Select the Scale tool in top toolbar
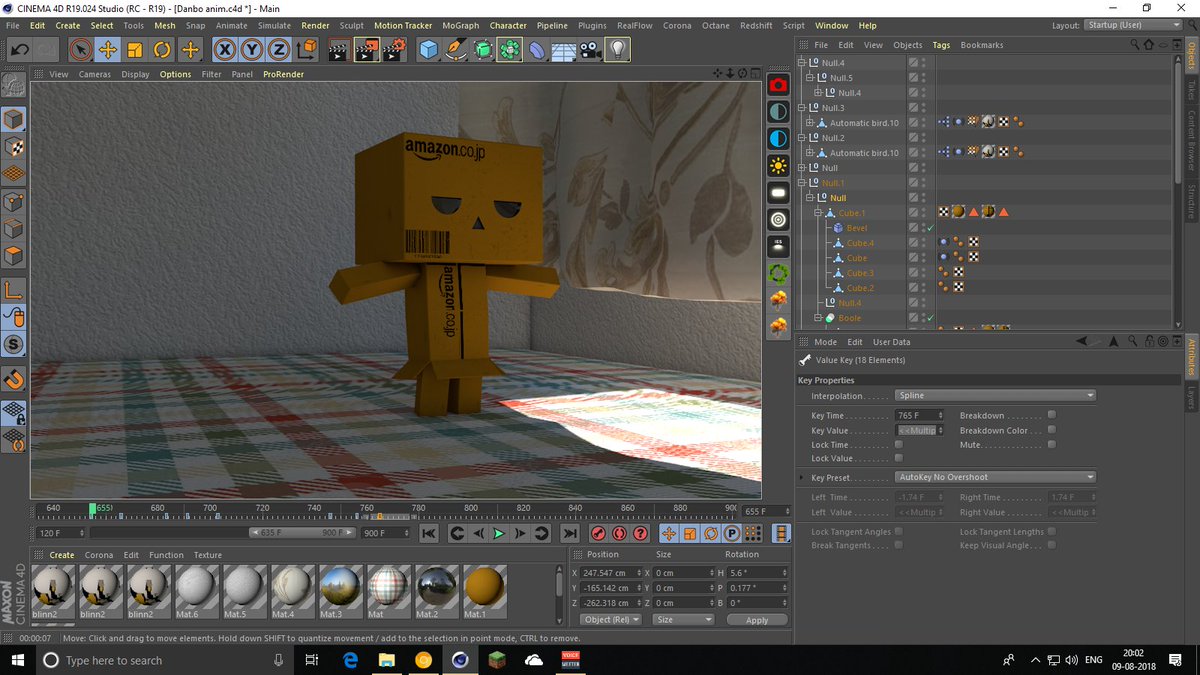 [x=134, y=49]
